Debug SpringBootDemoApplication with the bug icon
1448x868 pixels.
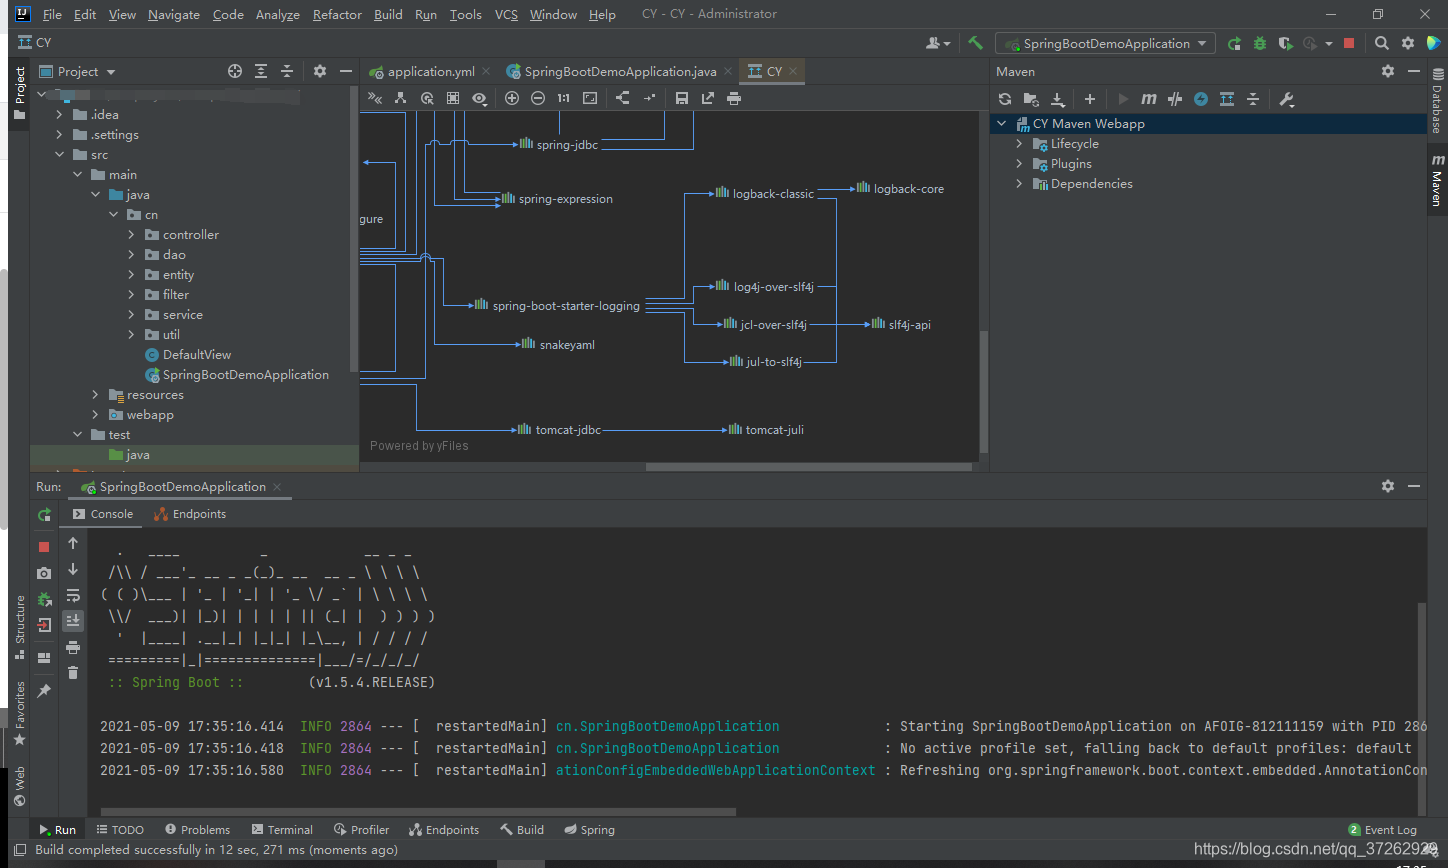[x=1260, y=43]
